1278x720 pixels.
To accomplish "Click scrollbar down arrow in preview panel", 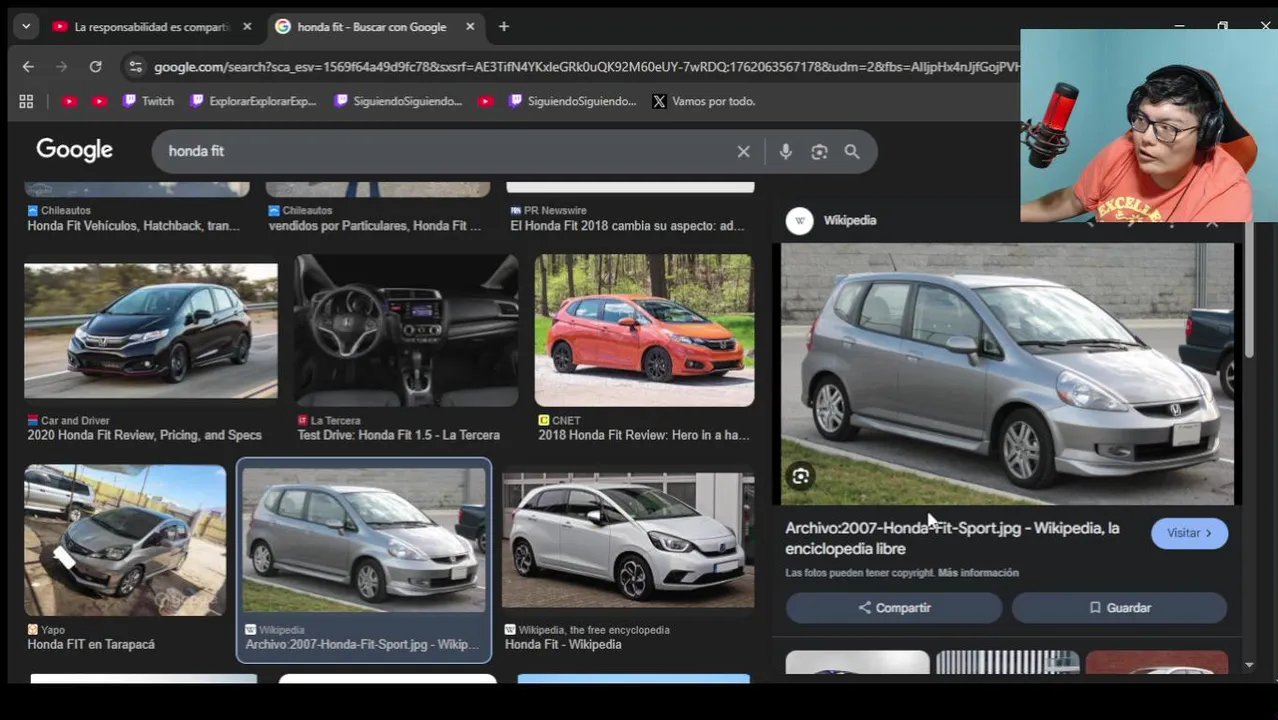I will pyautogui.click(x=1249, y=665).
